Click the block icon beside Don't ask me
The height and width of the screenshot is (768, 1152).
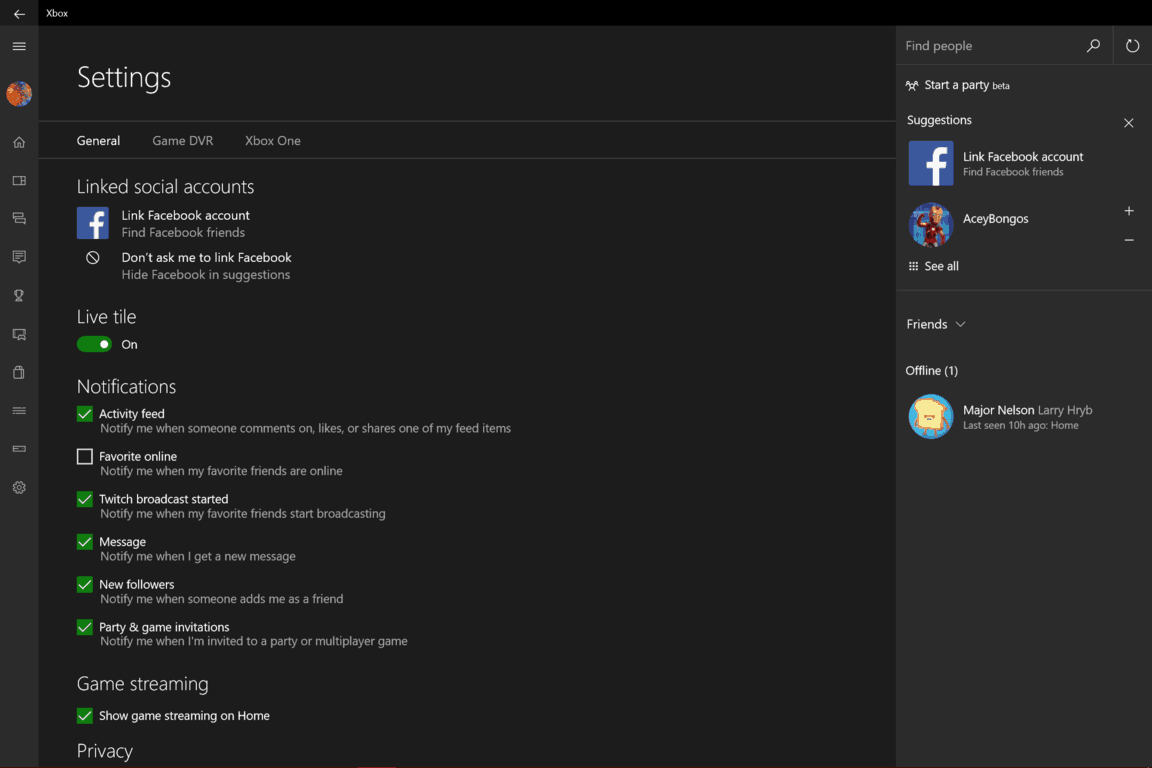[x=93, y=257]
